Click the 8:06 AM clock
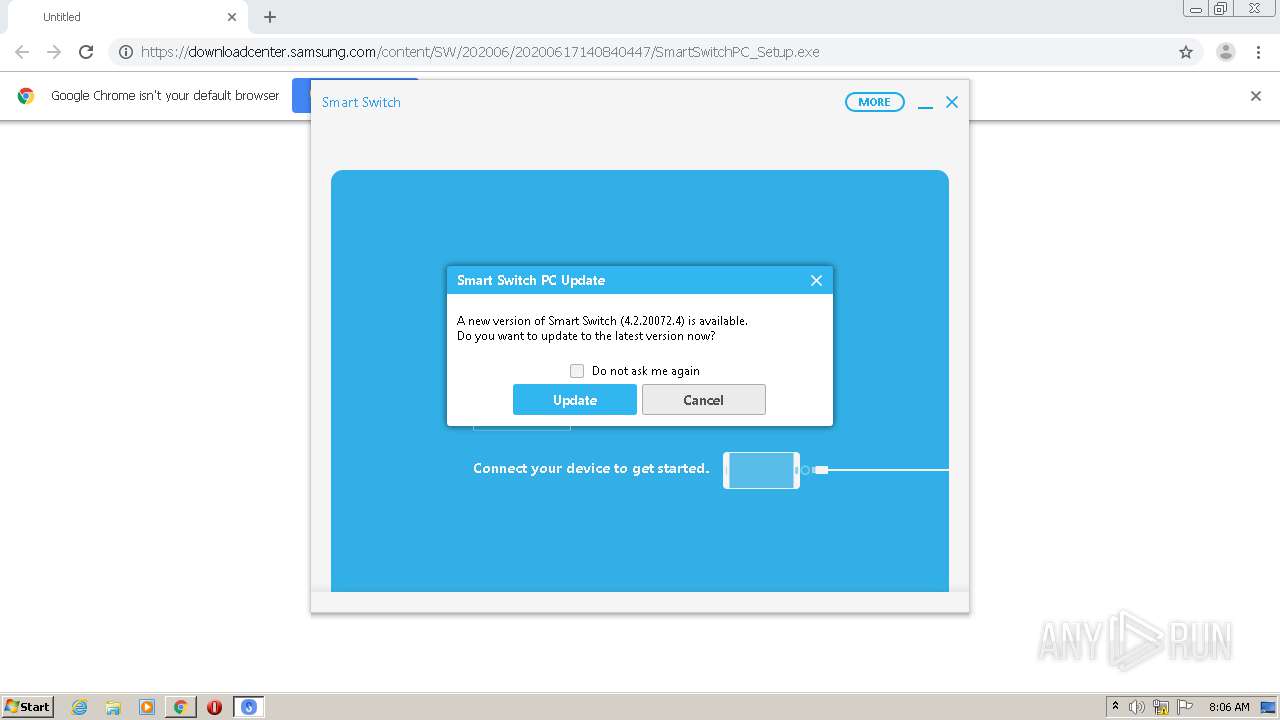The width and height of the screenshot is (1280, 720). pos(1229,707)
